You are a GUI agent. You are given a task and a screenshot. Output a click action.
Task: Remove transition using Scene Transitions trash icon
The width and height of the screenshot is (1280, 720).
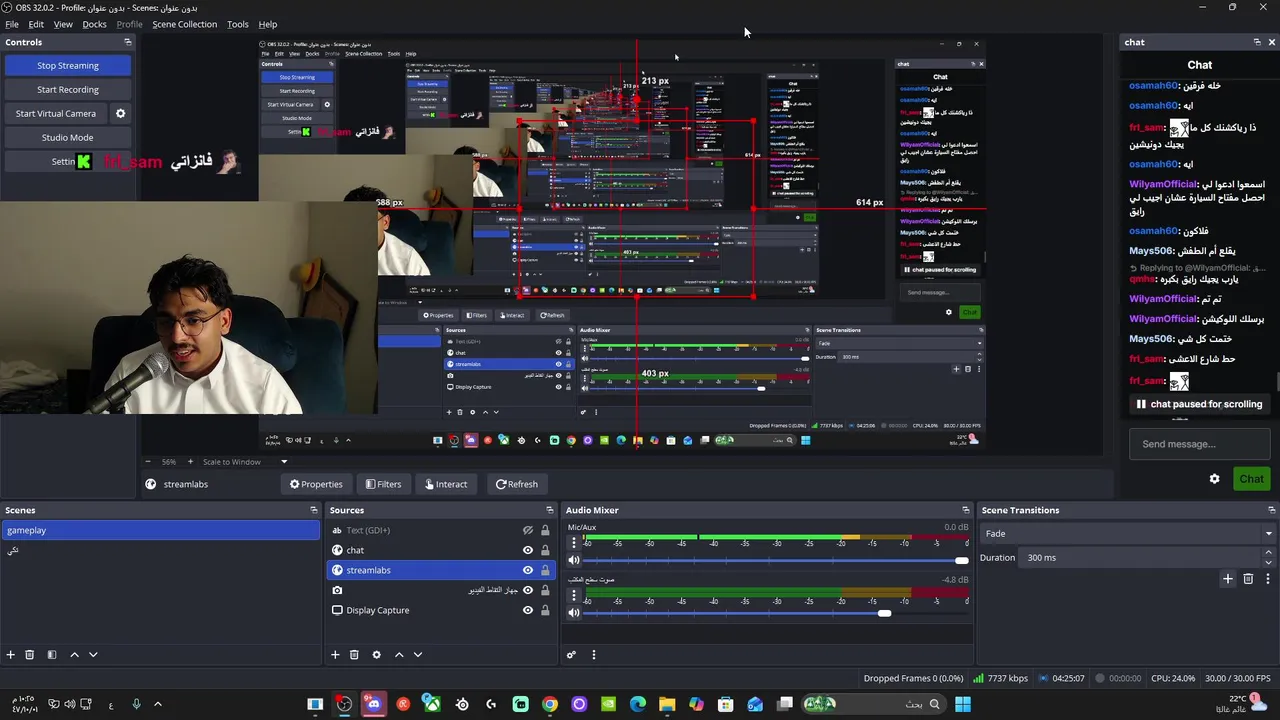click(1248, 579)
